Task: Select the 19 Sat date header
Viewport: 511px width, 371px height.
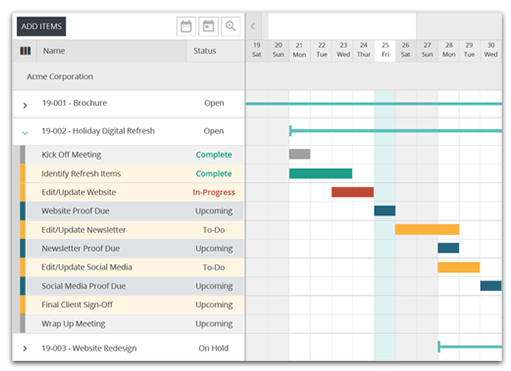Action: 257,50
